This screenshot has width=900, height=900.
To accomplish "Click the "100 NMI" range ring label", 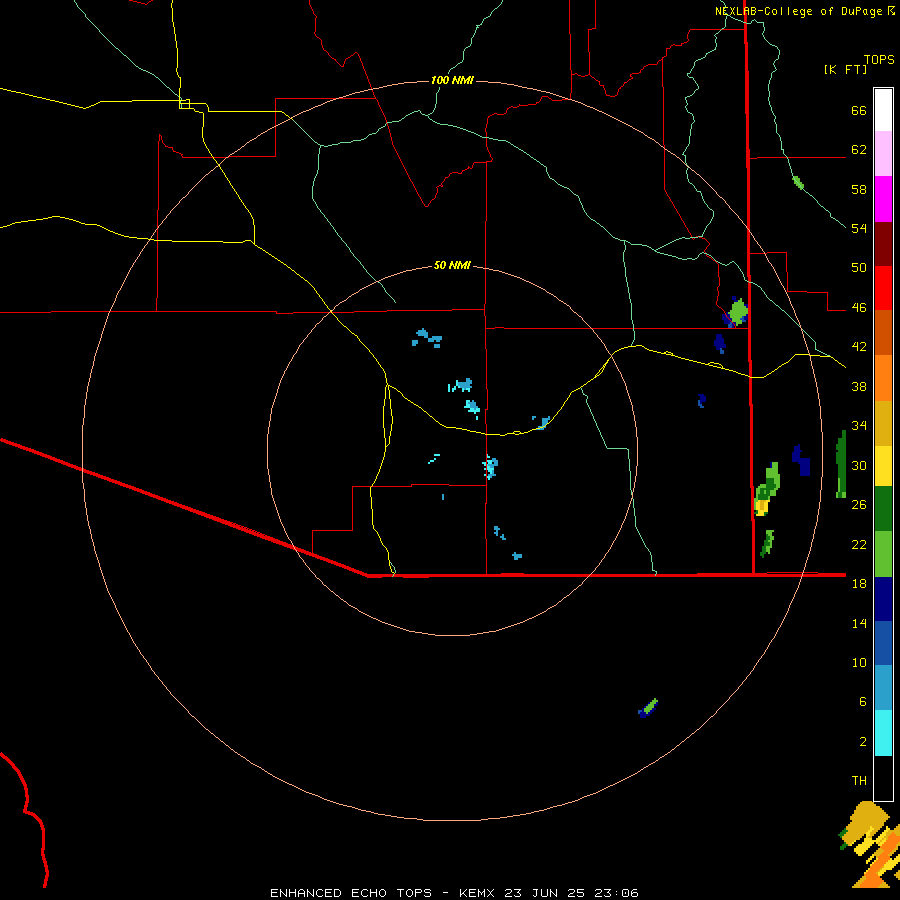I will [452, 80].
